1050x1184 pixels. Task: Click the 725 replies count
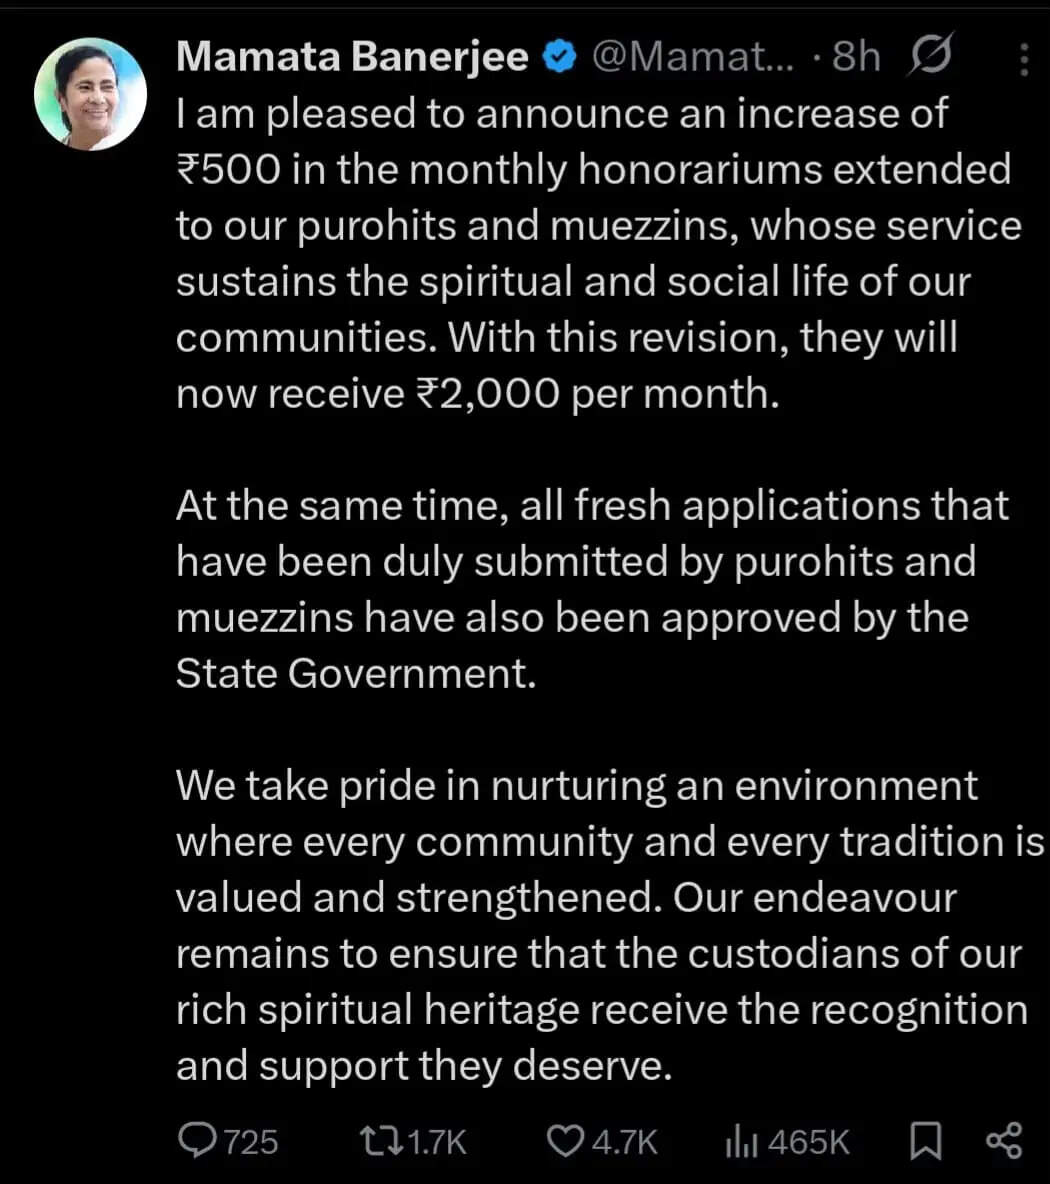(250, 1141)
